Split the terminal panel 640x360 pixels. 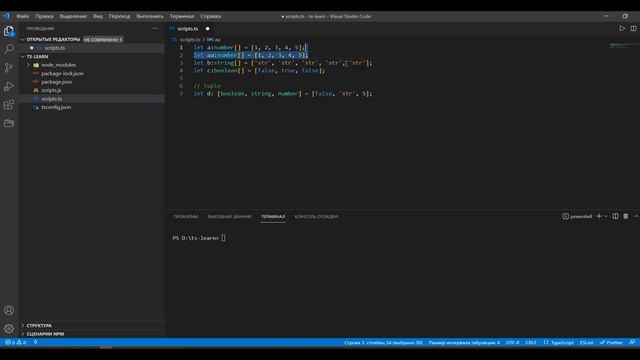(x=615, y=216)
